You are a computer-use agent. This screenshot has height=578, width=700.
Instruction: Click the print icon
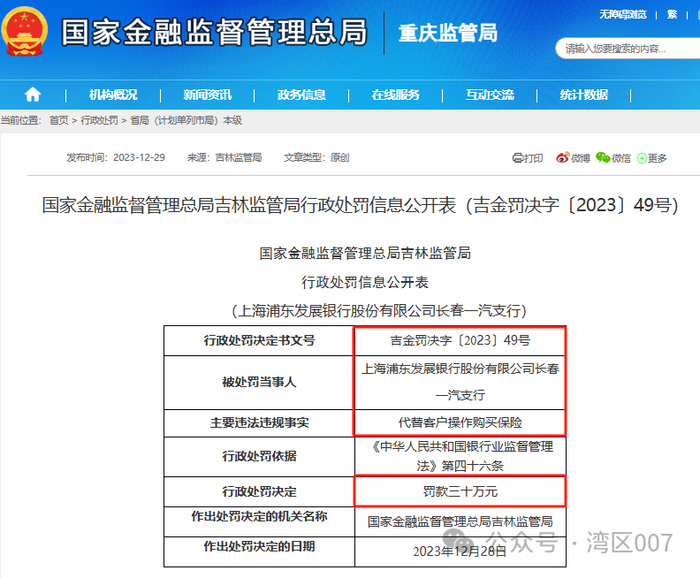point(517,158)
